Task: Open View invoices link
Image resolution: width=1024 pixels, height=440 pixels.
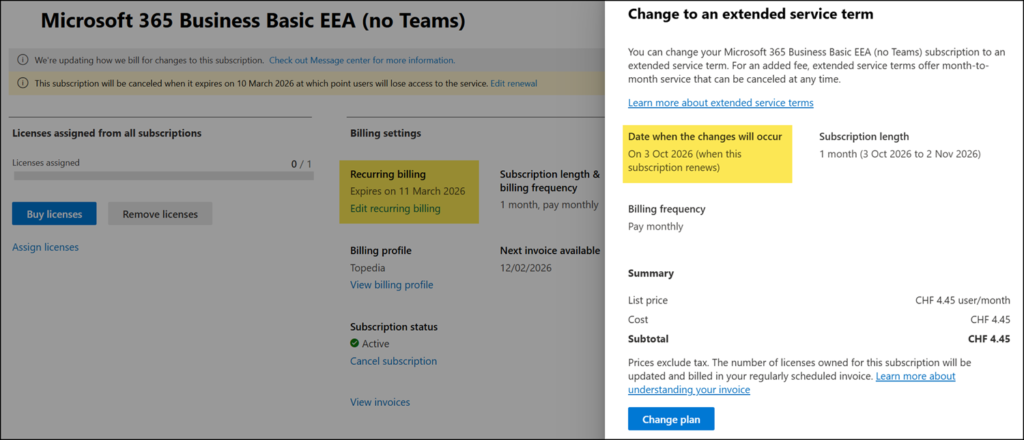Action: pos(380,402)
